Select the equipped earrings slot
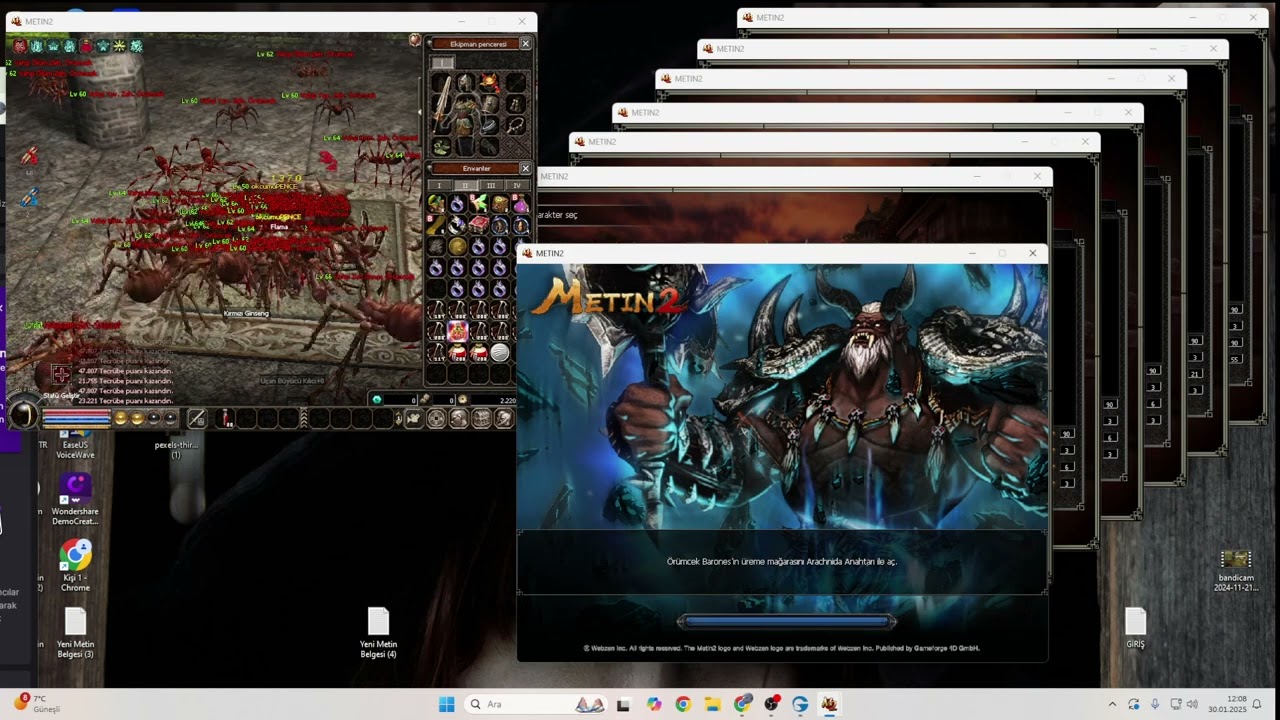The width and height of the screenshot is (1280, 720). (515, 103)
